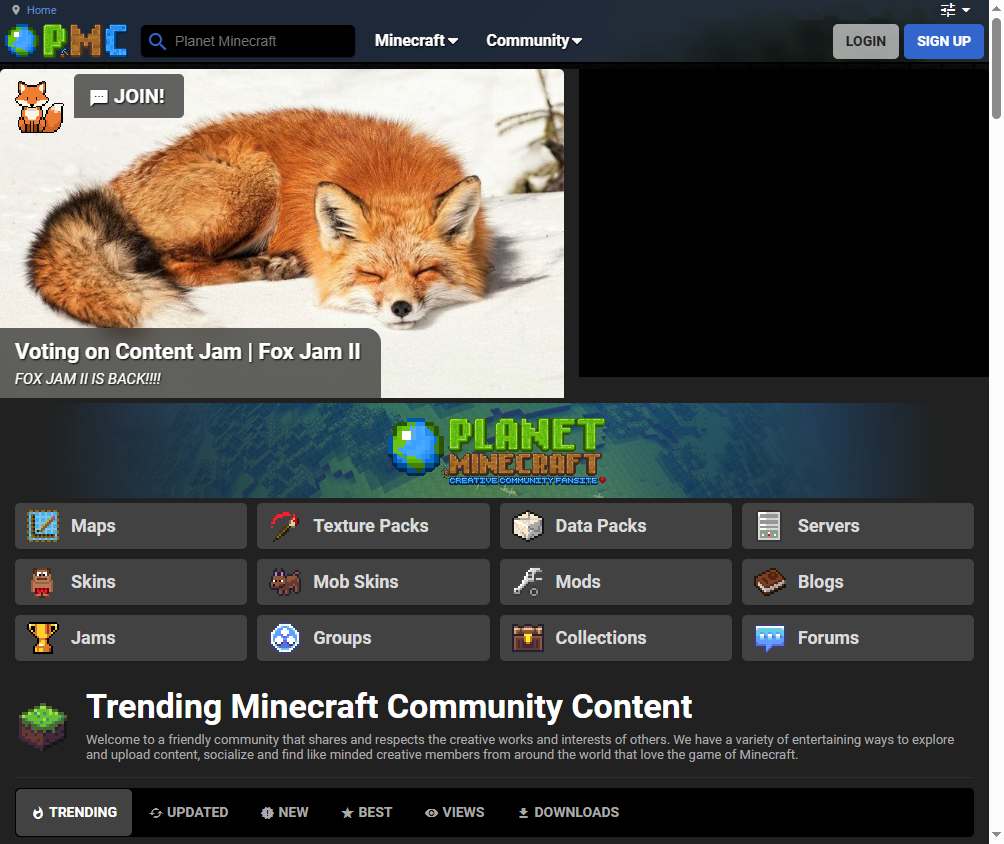Click the magnifier search icon

157,41
